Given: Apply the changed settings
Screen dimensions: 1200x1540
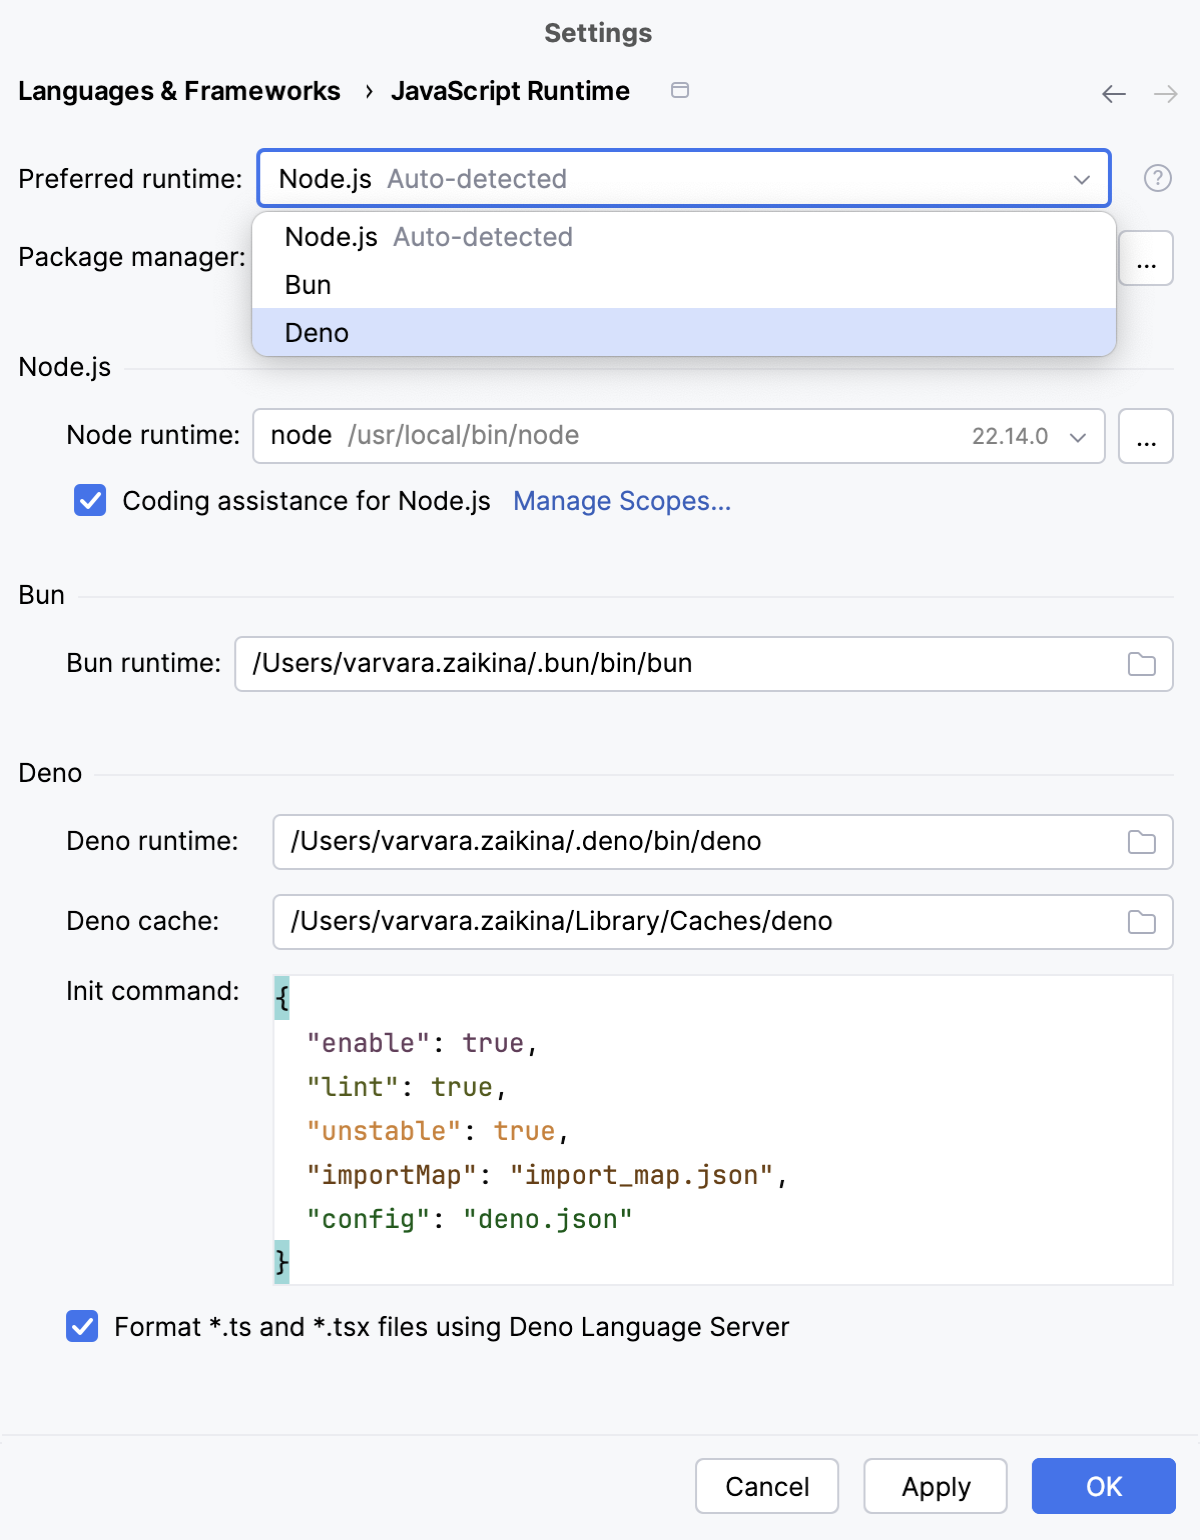Looking at the screenshot, I should coord(935,1486).
